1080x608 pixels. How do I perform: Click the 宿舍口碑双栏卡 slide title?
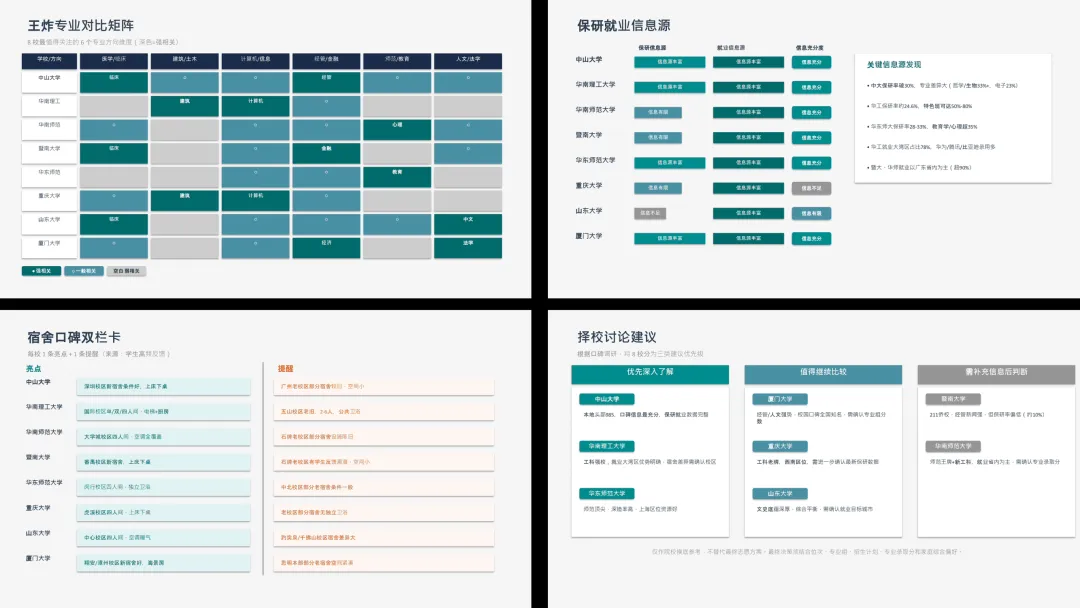point(74,337)
